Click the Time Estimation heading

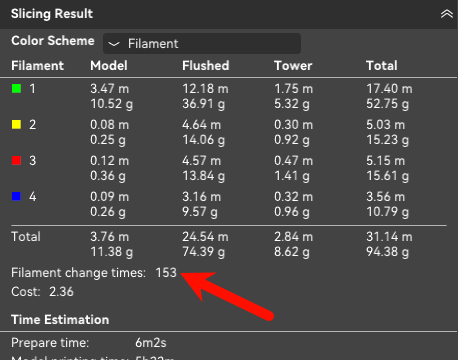60,320
